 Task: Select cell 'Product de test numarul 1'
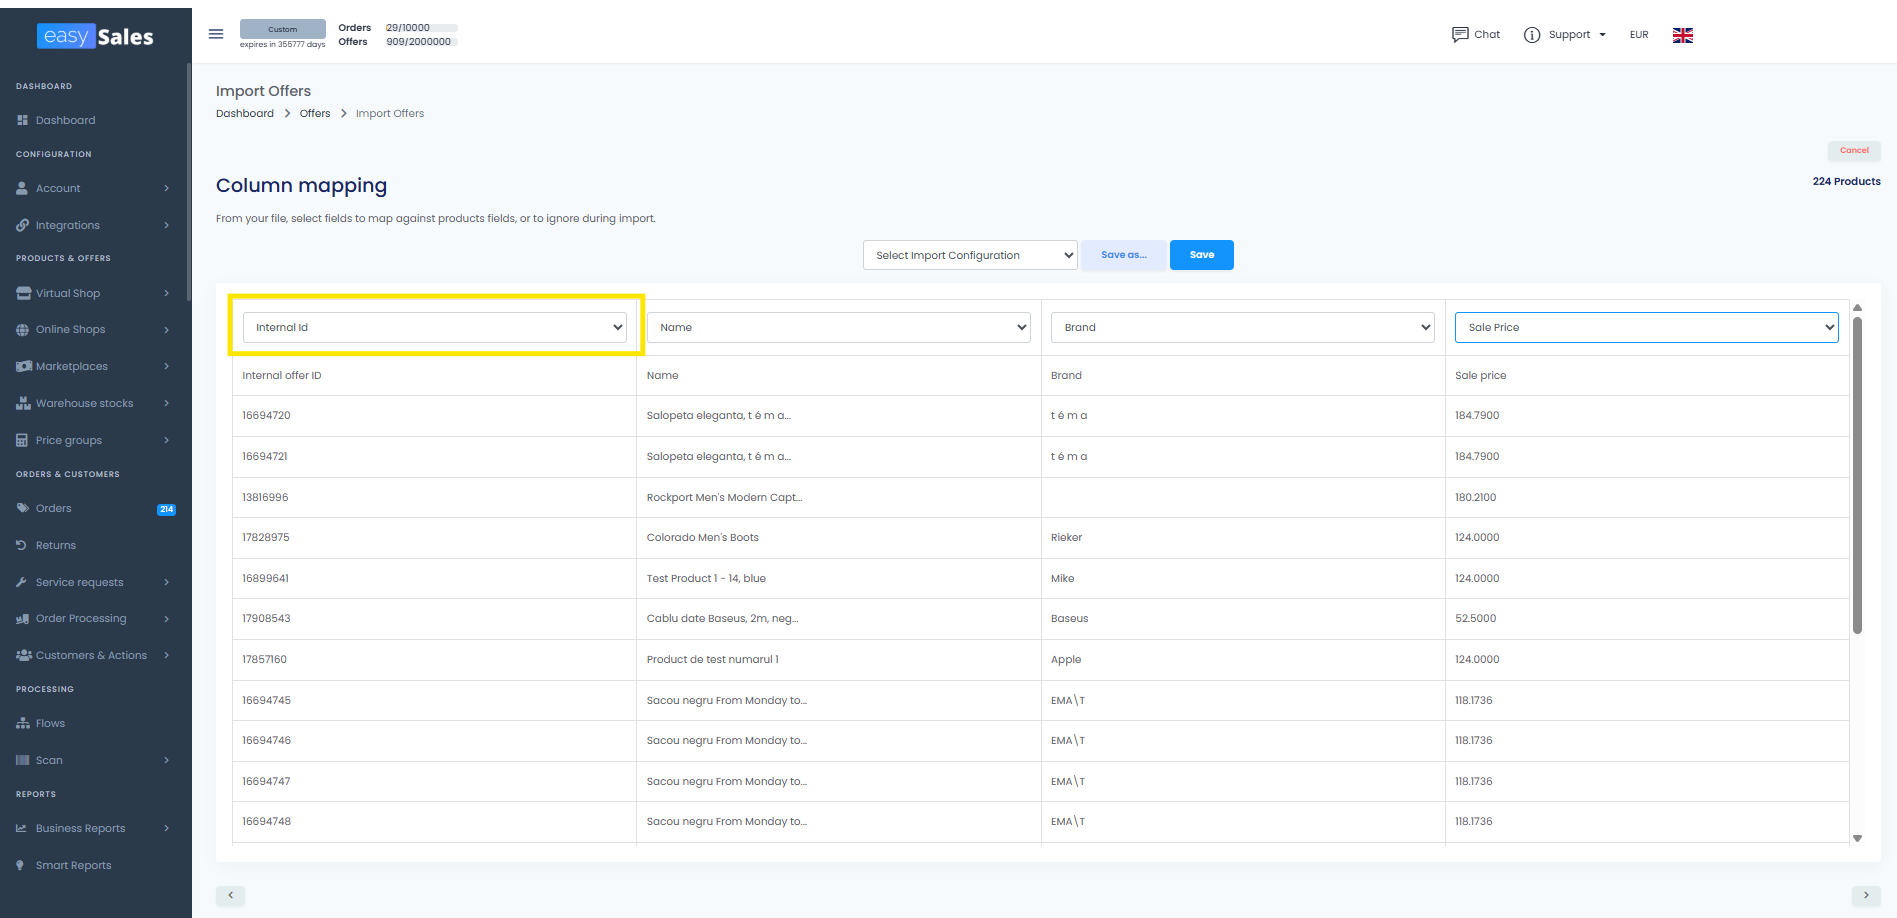pos(838,660)
